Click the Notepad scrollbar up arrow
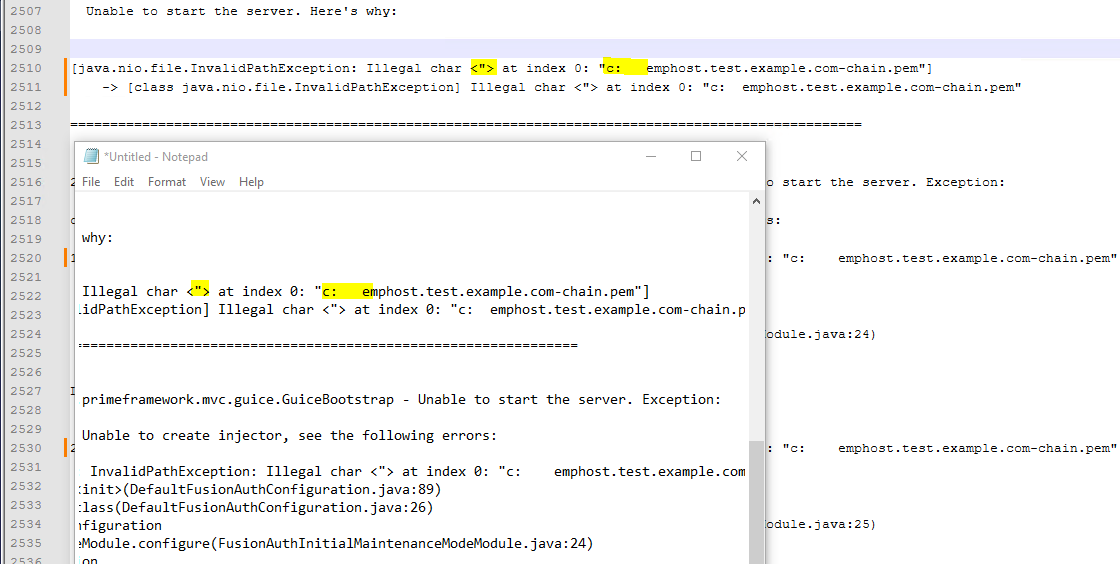The image size is (1120, 564). pyautogui.click(x=756, y=202)
